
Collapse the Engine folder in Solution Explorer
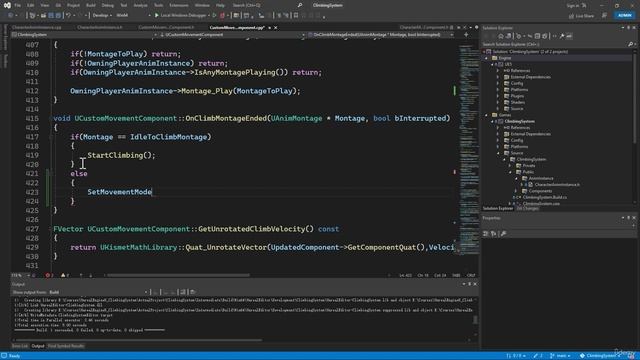coord(487,58)
